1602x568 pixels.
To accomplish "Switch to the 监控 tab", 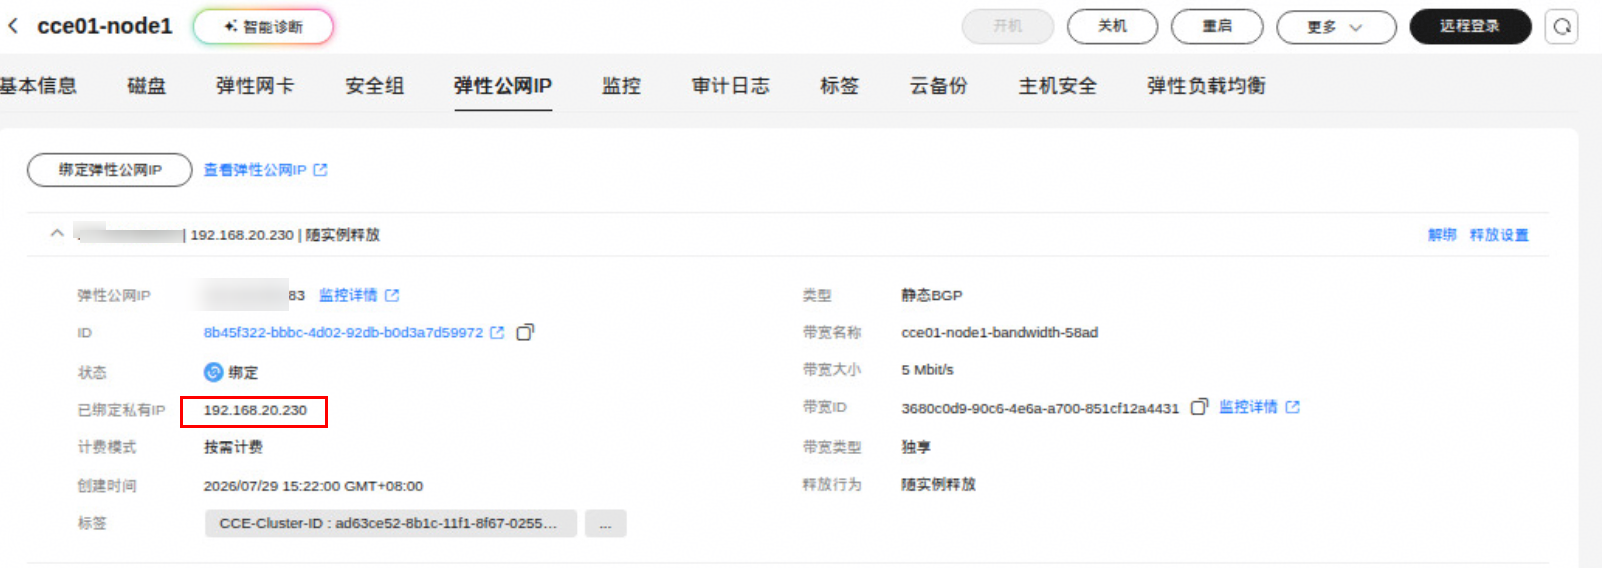I will click(621, 86).
